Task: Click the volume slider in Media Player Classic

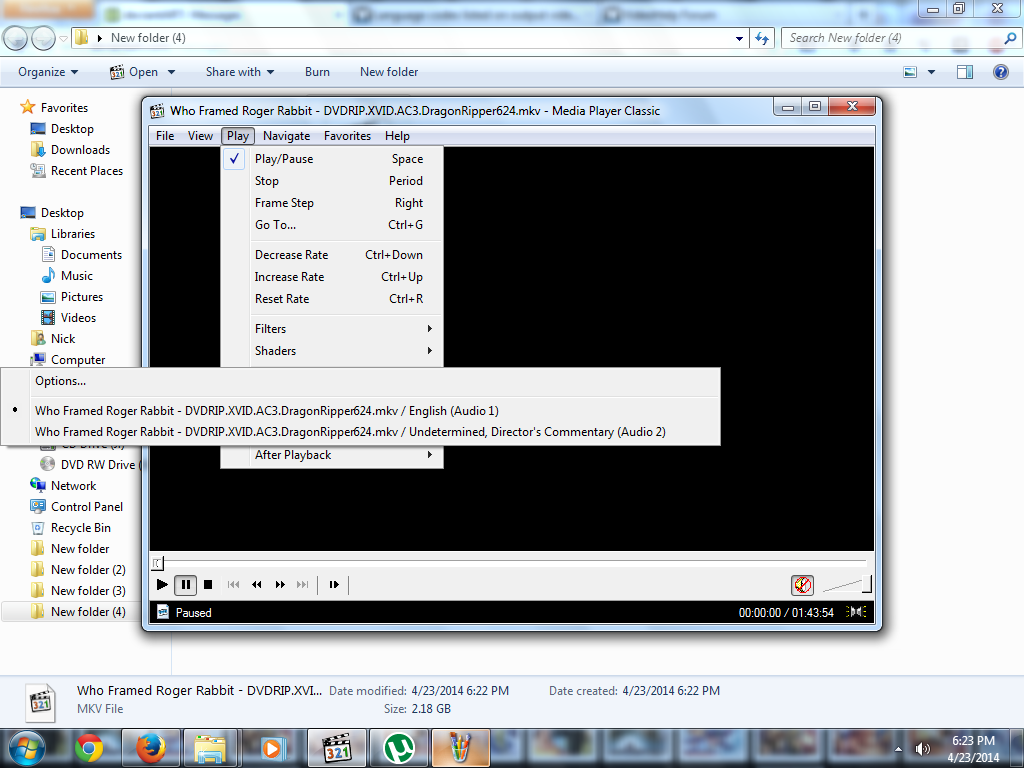Action: click(847, 584)
